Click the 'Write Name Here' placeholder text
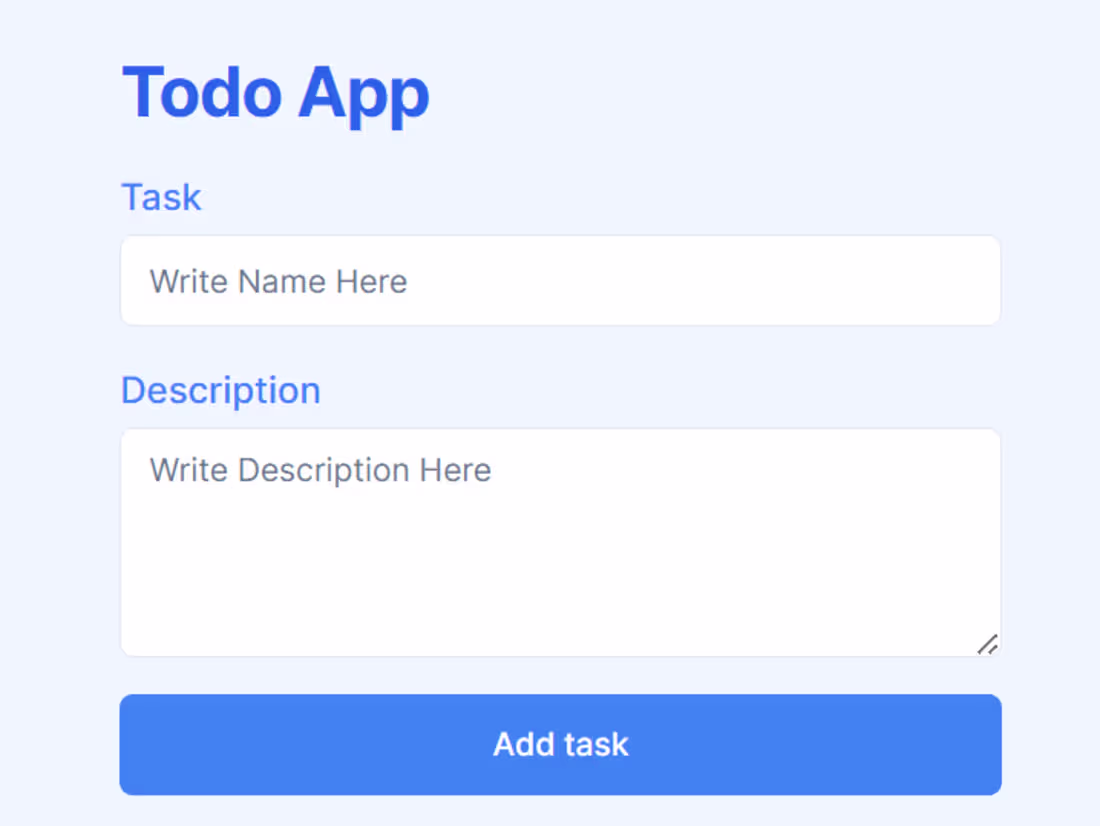Screen dimensions: 1100x826 (278, 281)
